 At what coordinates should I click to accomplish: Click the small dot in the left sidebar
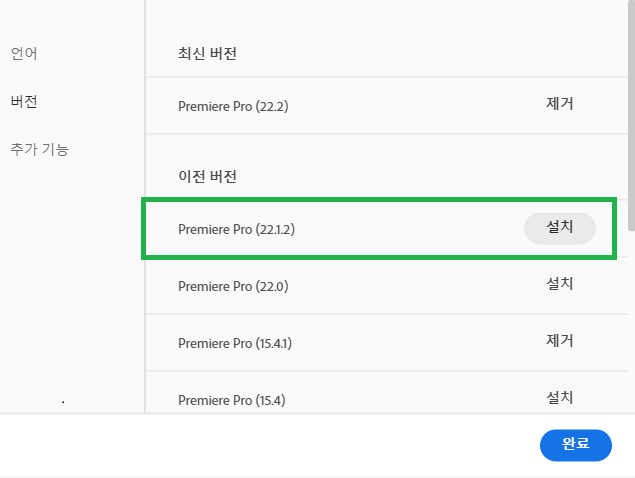tap(63, 403)
